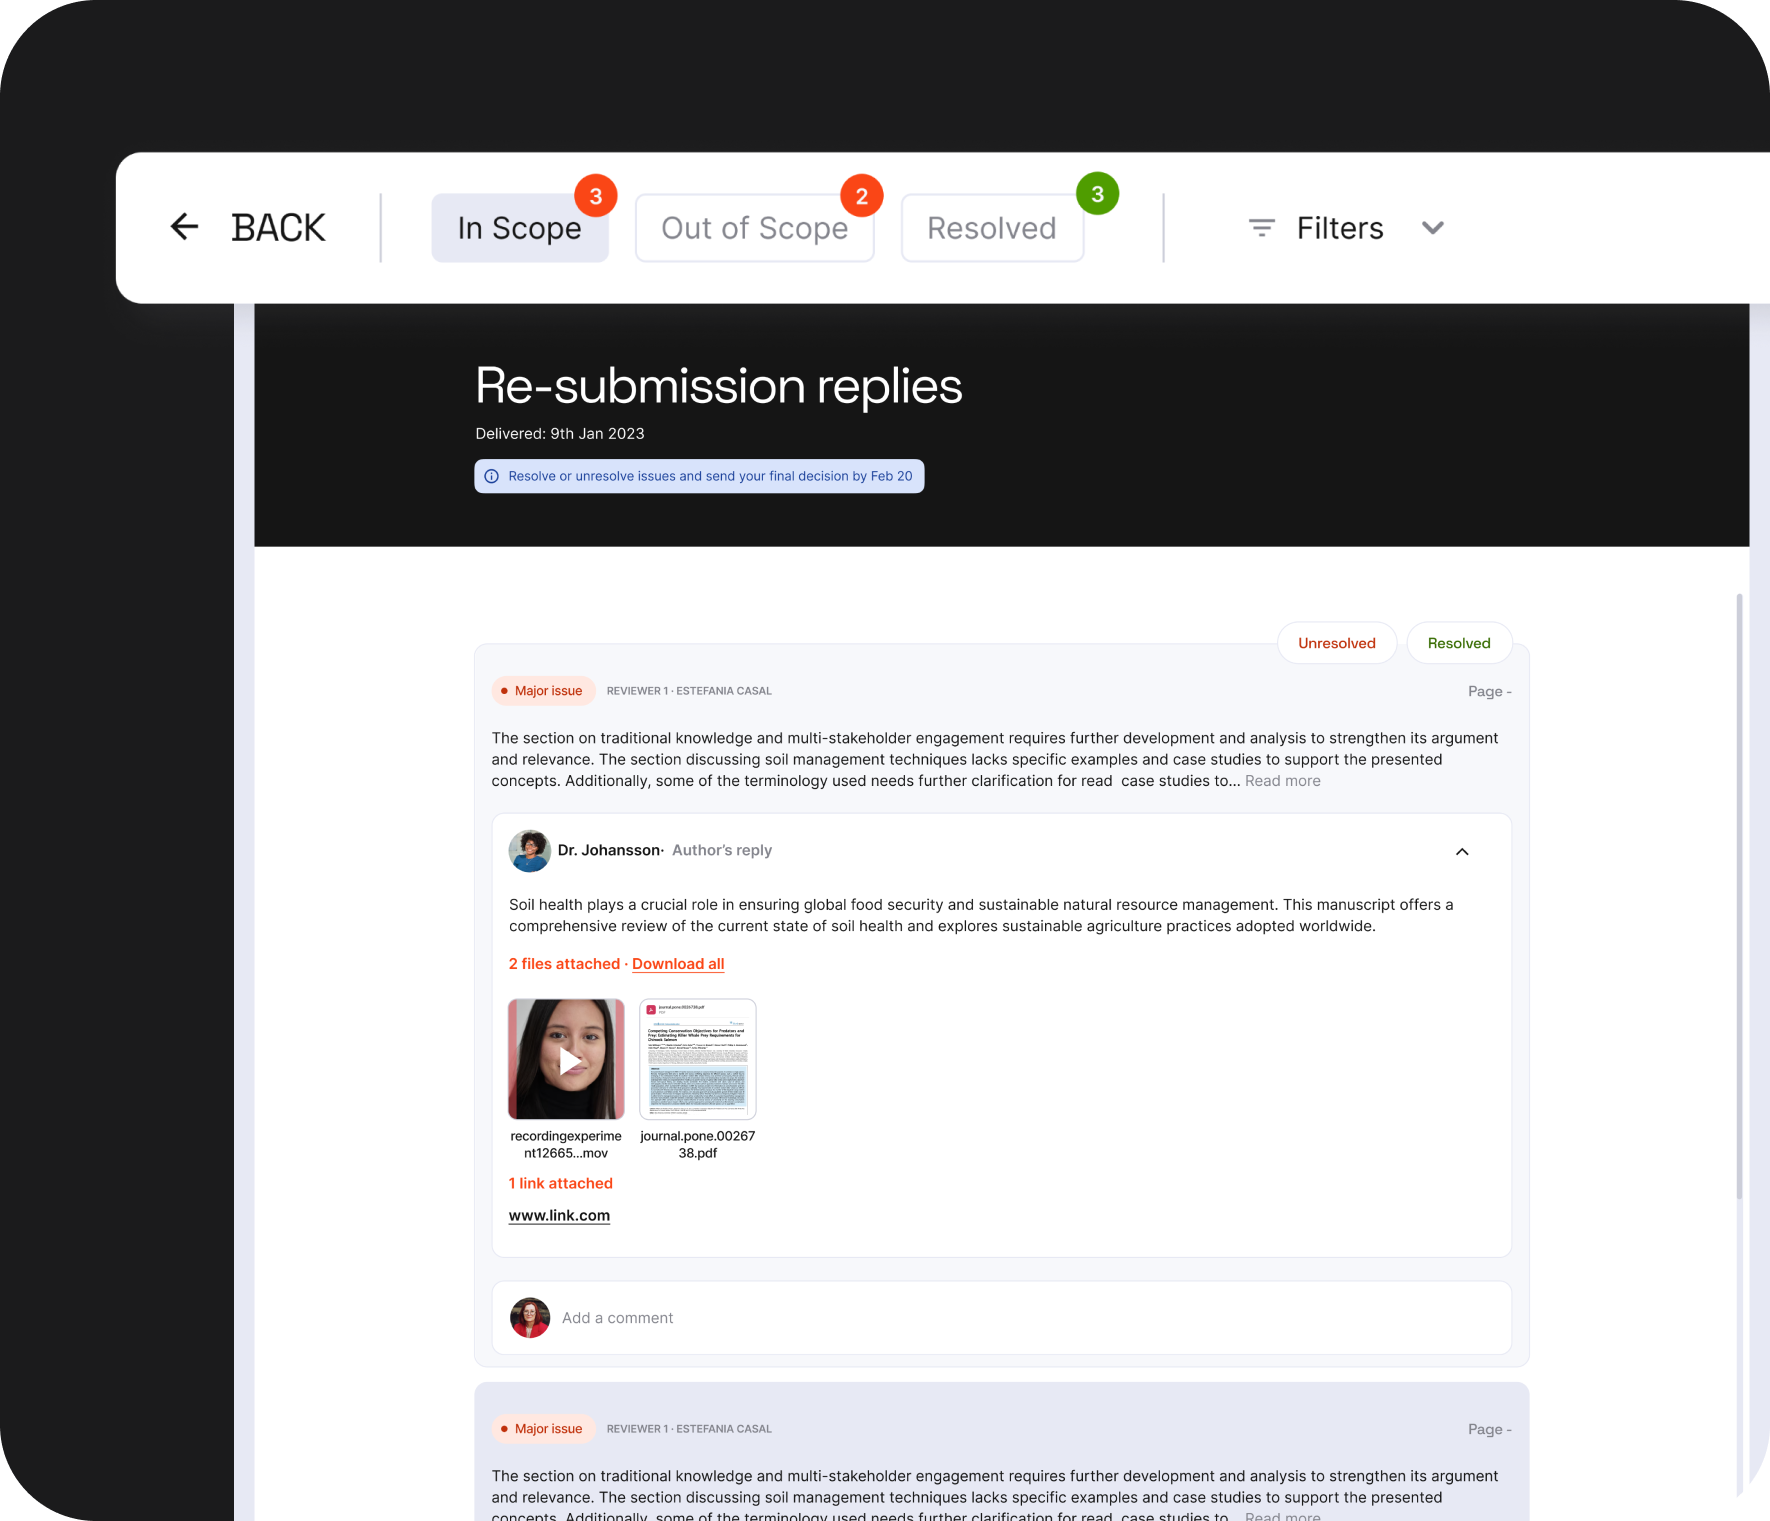This screenshot has height=1521, width=1770.
Task: Mark first issue as Unresolved
Action: point(1337,643)
